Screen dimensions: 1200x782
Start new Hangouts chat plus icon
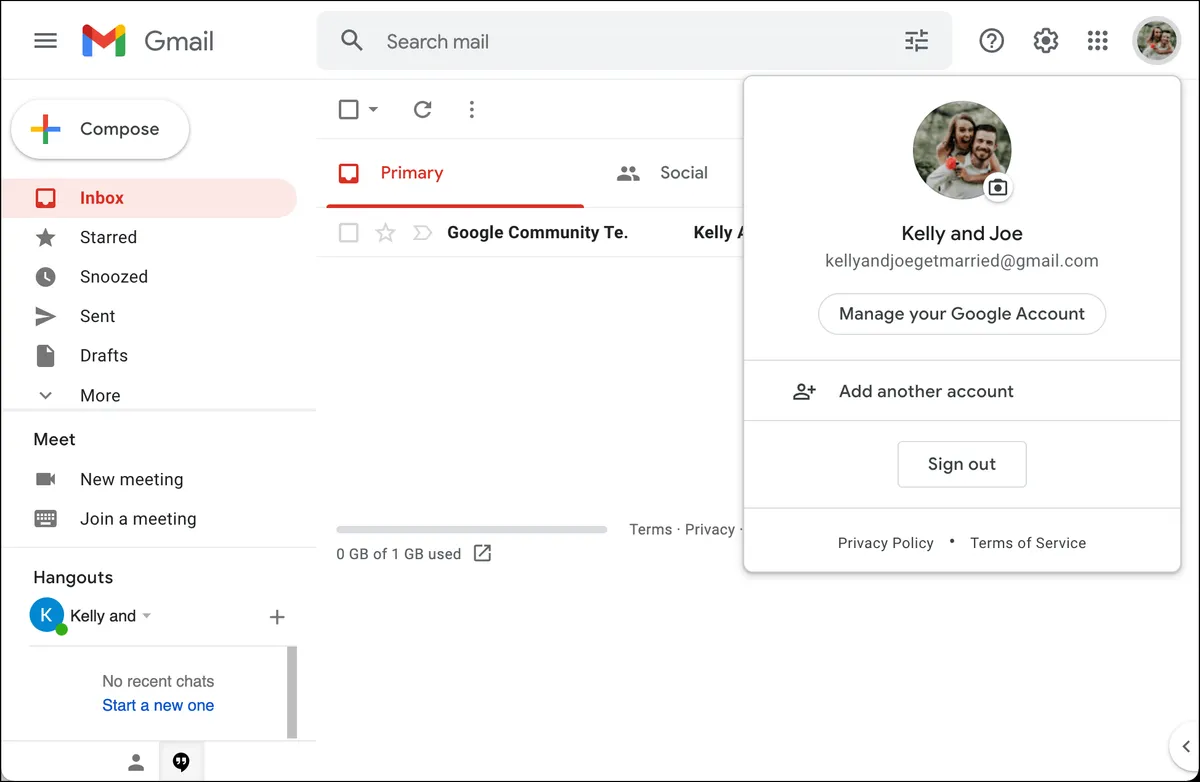tap(277, 617)
